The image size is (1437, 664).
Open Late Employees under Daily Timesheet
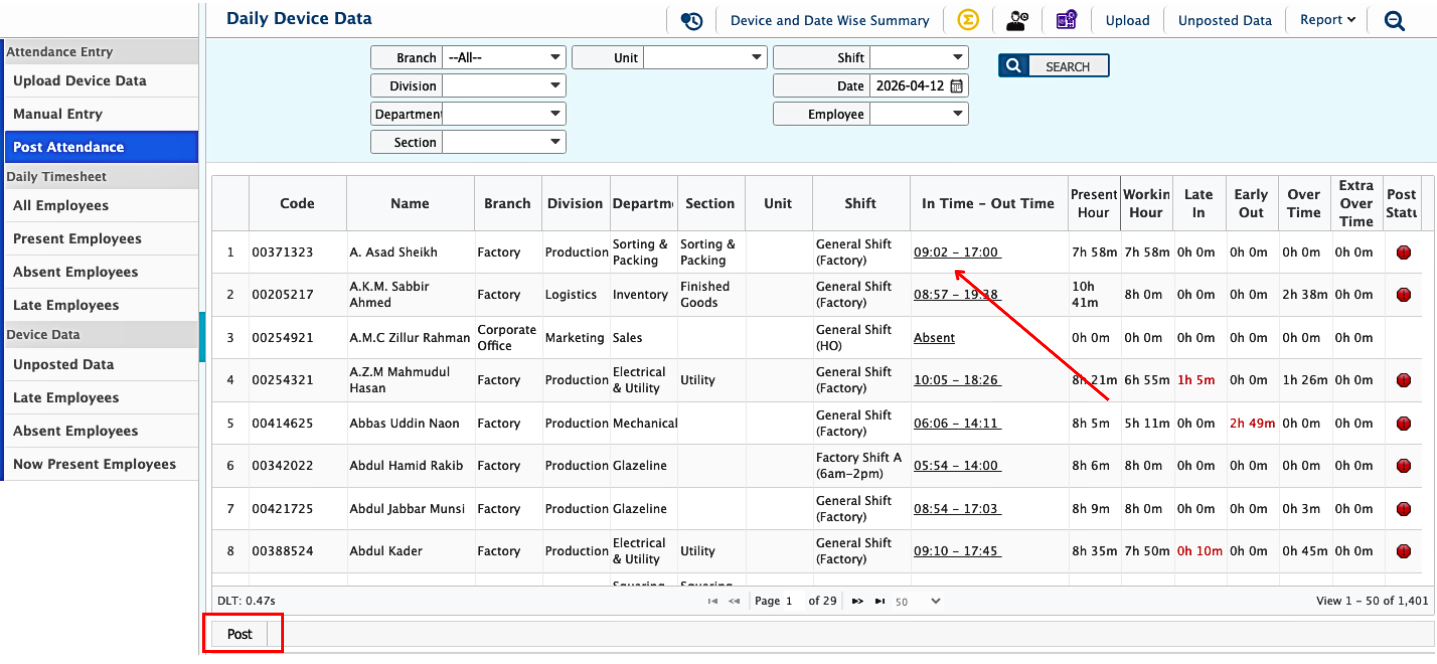pyautogui.click(x=66, y=305)
